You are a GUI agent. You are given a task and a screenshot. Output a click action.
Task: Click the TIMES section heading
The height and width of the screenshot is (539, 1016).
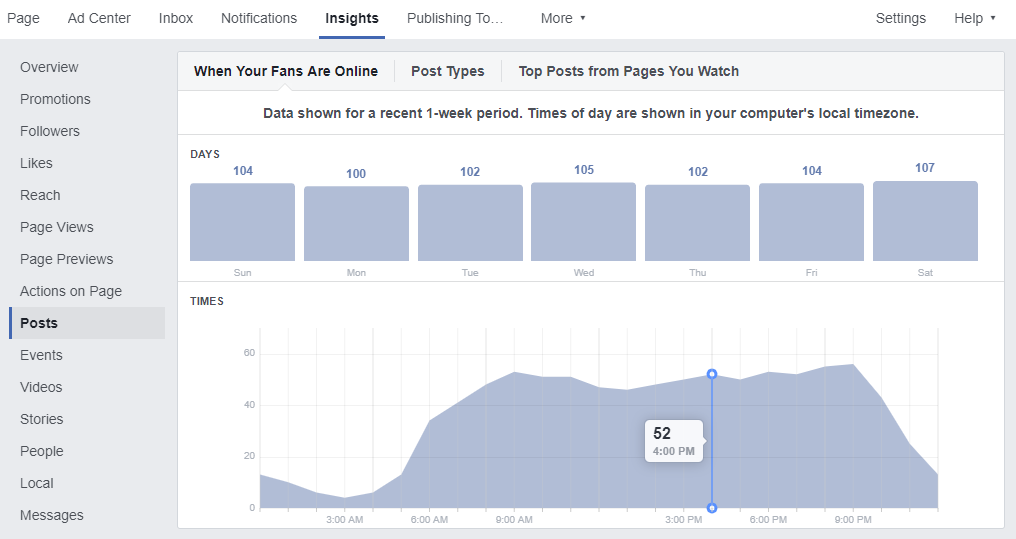pyautogui.click(x=207, y=301)
